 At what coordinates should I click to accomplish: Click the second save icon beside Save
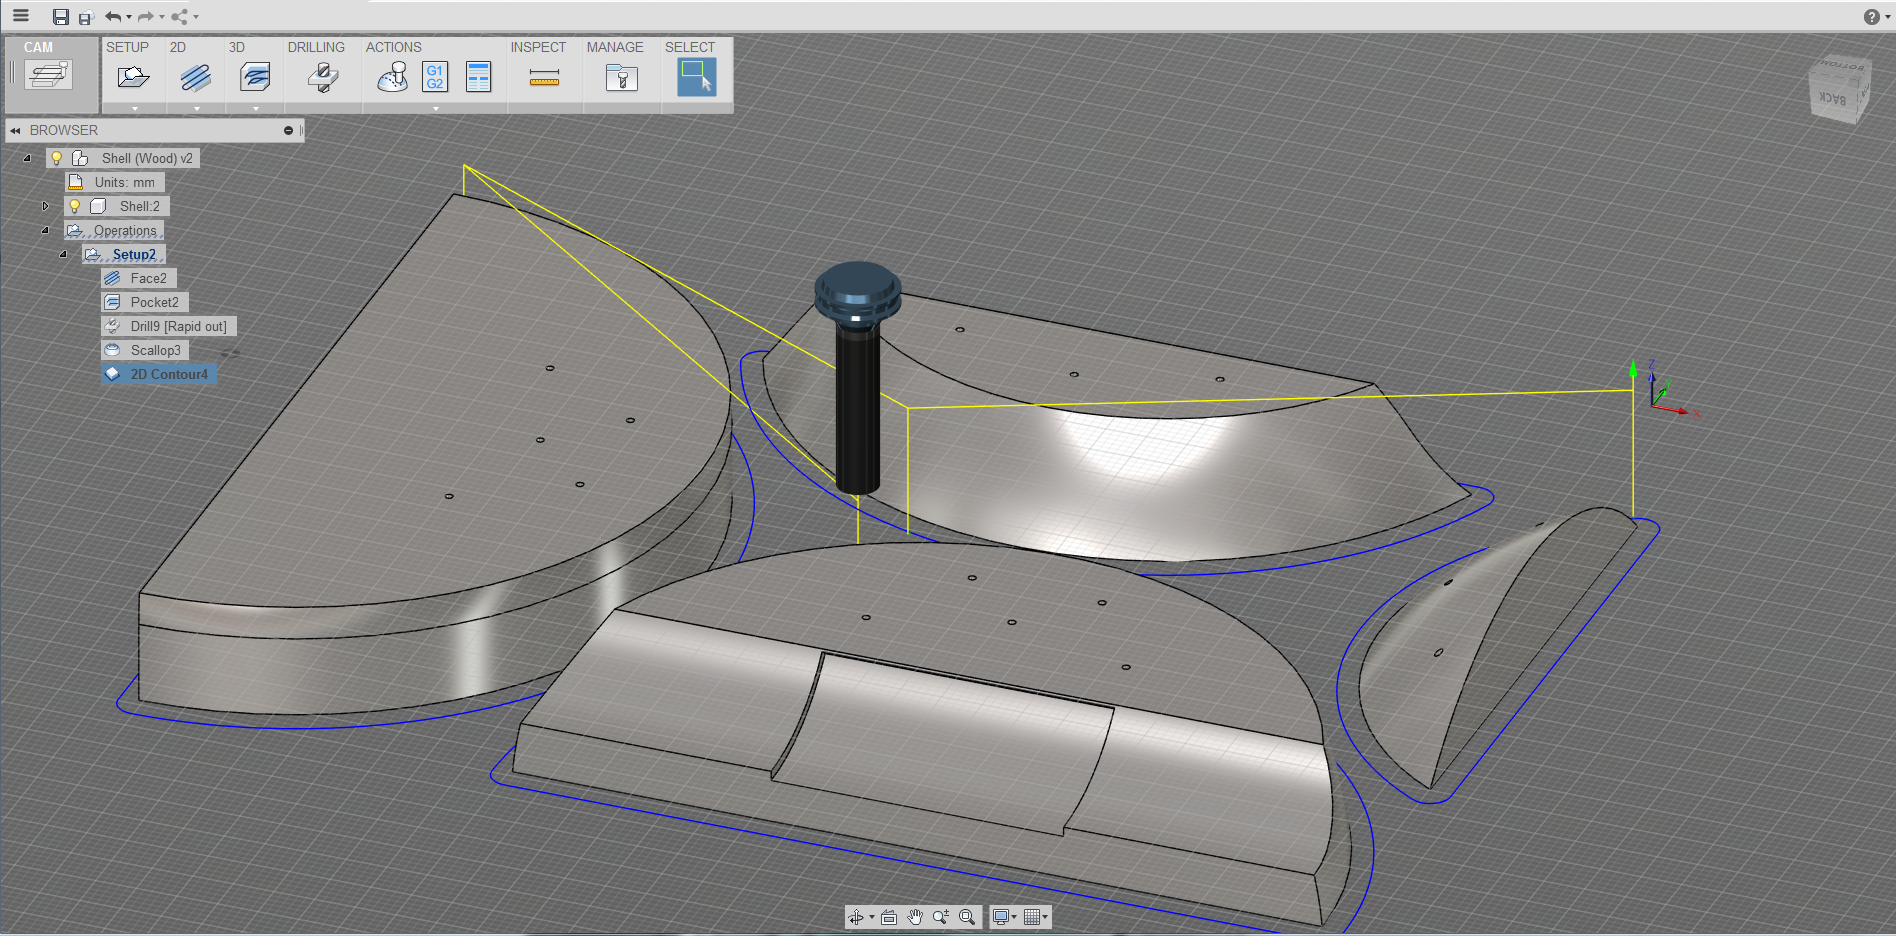coord(86,18)
